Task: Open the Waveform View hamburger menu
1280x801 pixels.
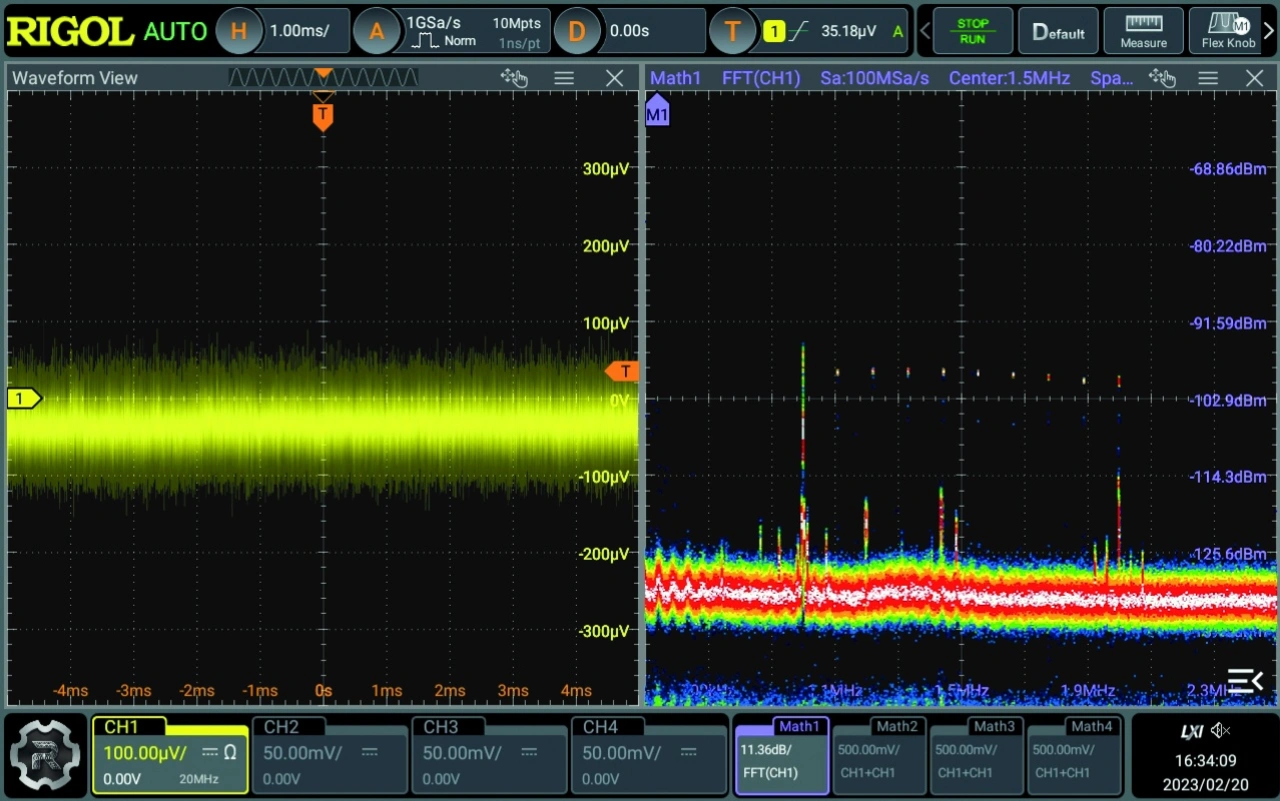Action: tap(564, 78)
